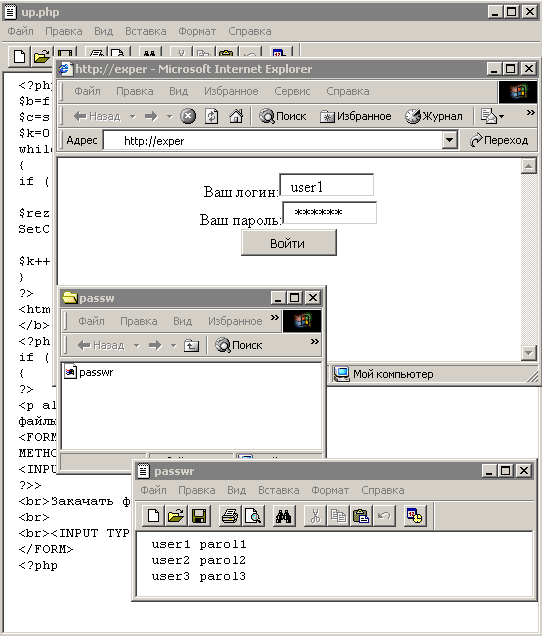The width and height of the screenshot is (542, 636).
Task: Click the Refresh icon in Internet Explorer
Action: [x=211, y=116]
